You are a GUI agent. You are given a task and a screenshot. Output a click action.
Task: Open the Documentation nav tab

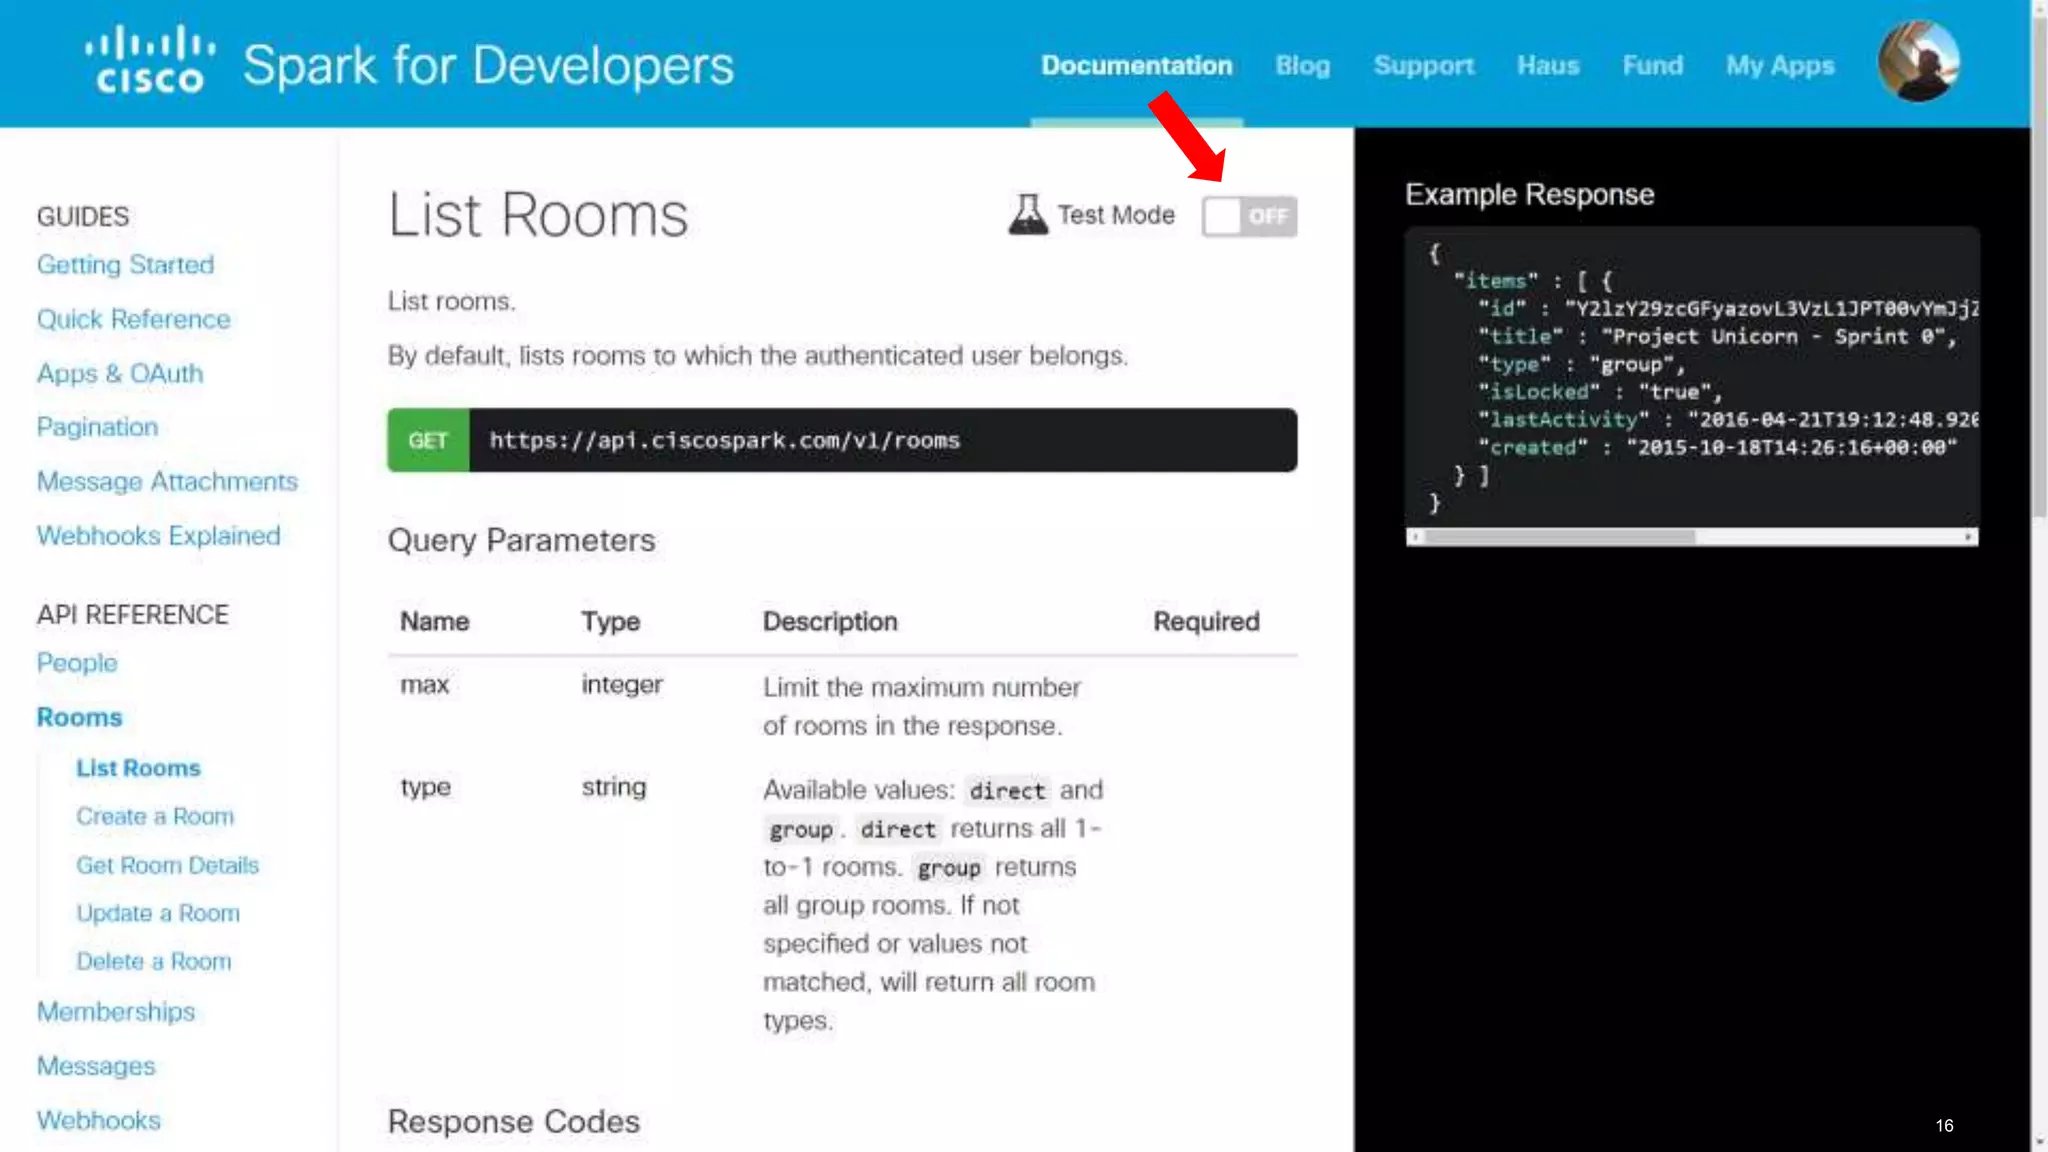1136,66
